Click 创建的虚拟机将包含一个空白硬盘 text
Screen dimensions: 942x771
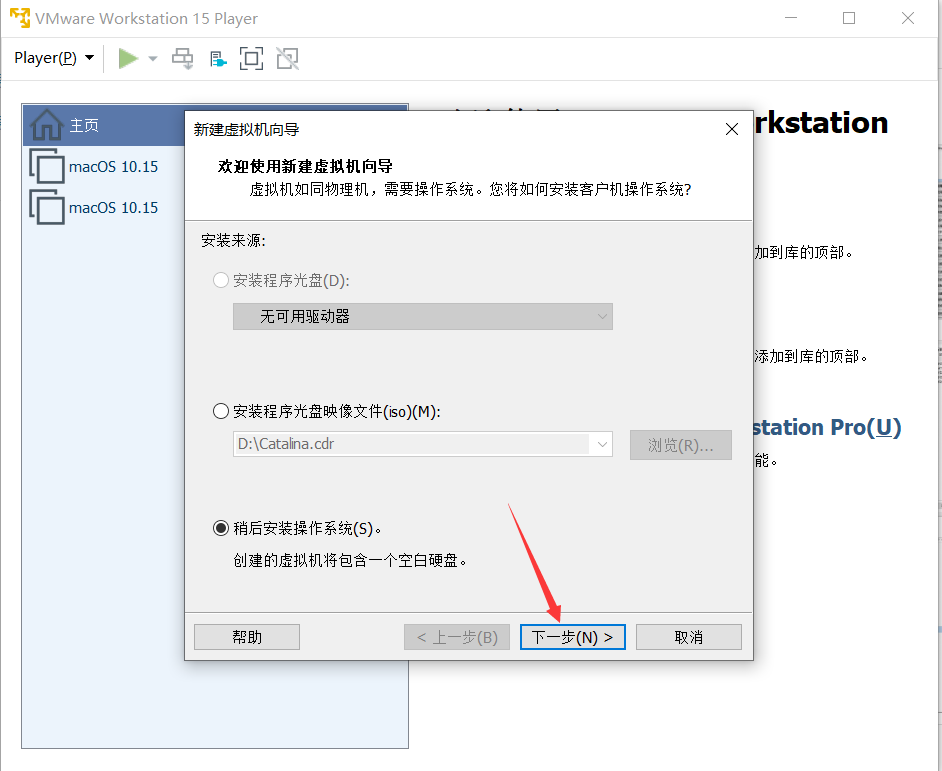[350, 560]
